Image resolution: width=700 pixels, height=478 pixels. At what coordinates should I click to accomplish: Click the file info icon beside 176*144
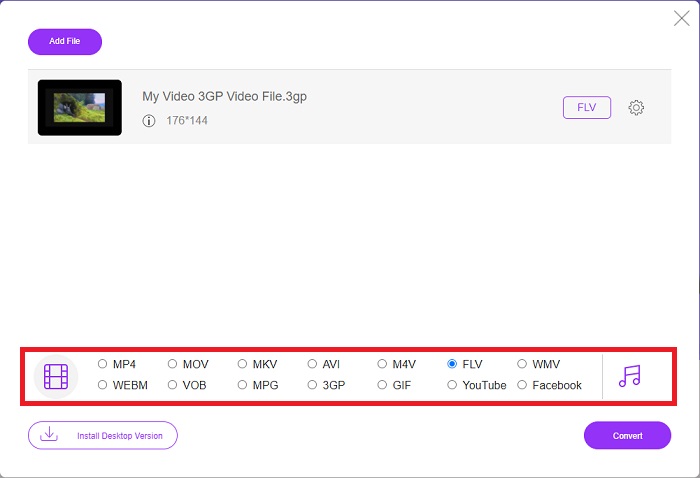pyautogui.click(x=149, y=121)
